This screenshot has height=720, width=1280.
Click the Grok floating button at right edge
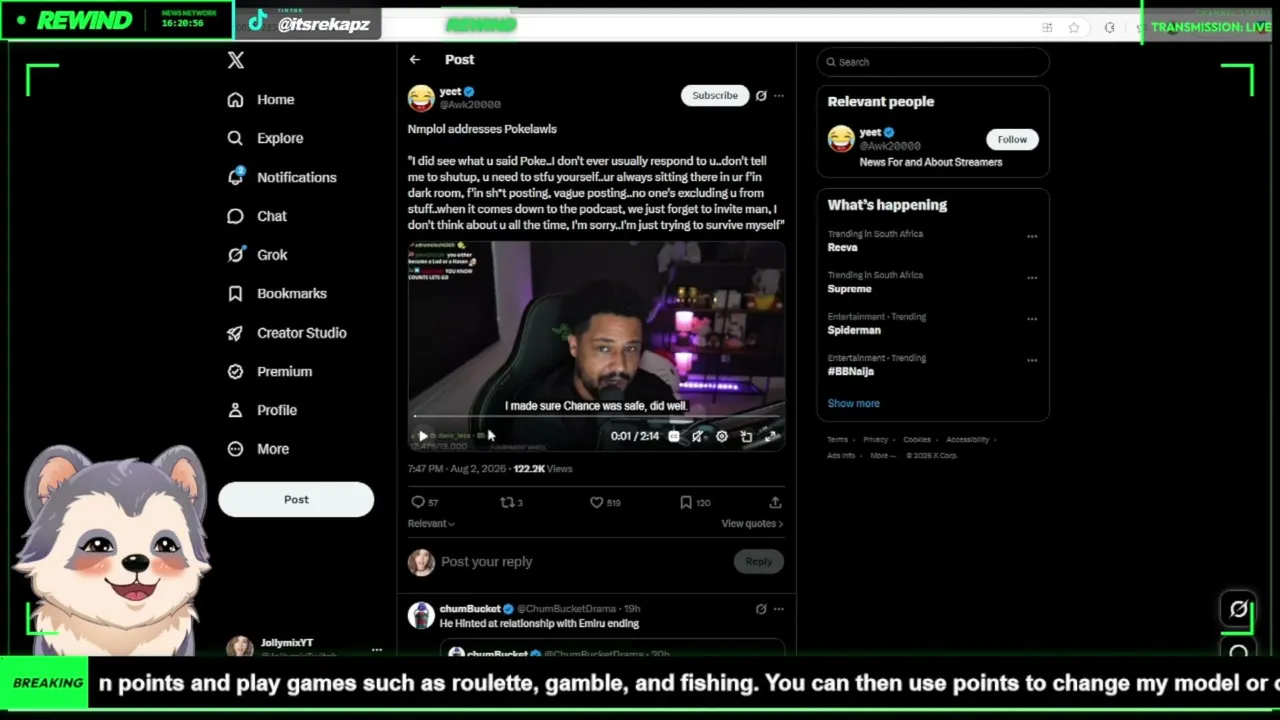(x=1239, y=610)
